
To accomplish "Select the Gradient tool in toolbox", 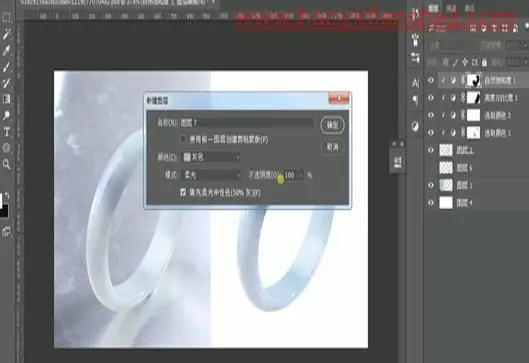I will tap(6, 99).
